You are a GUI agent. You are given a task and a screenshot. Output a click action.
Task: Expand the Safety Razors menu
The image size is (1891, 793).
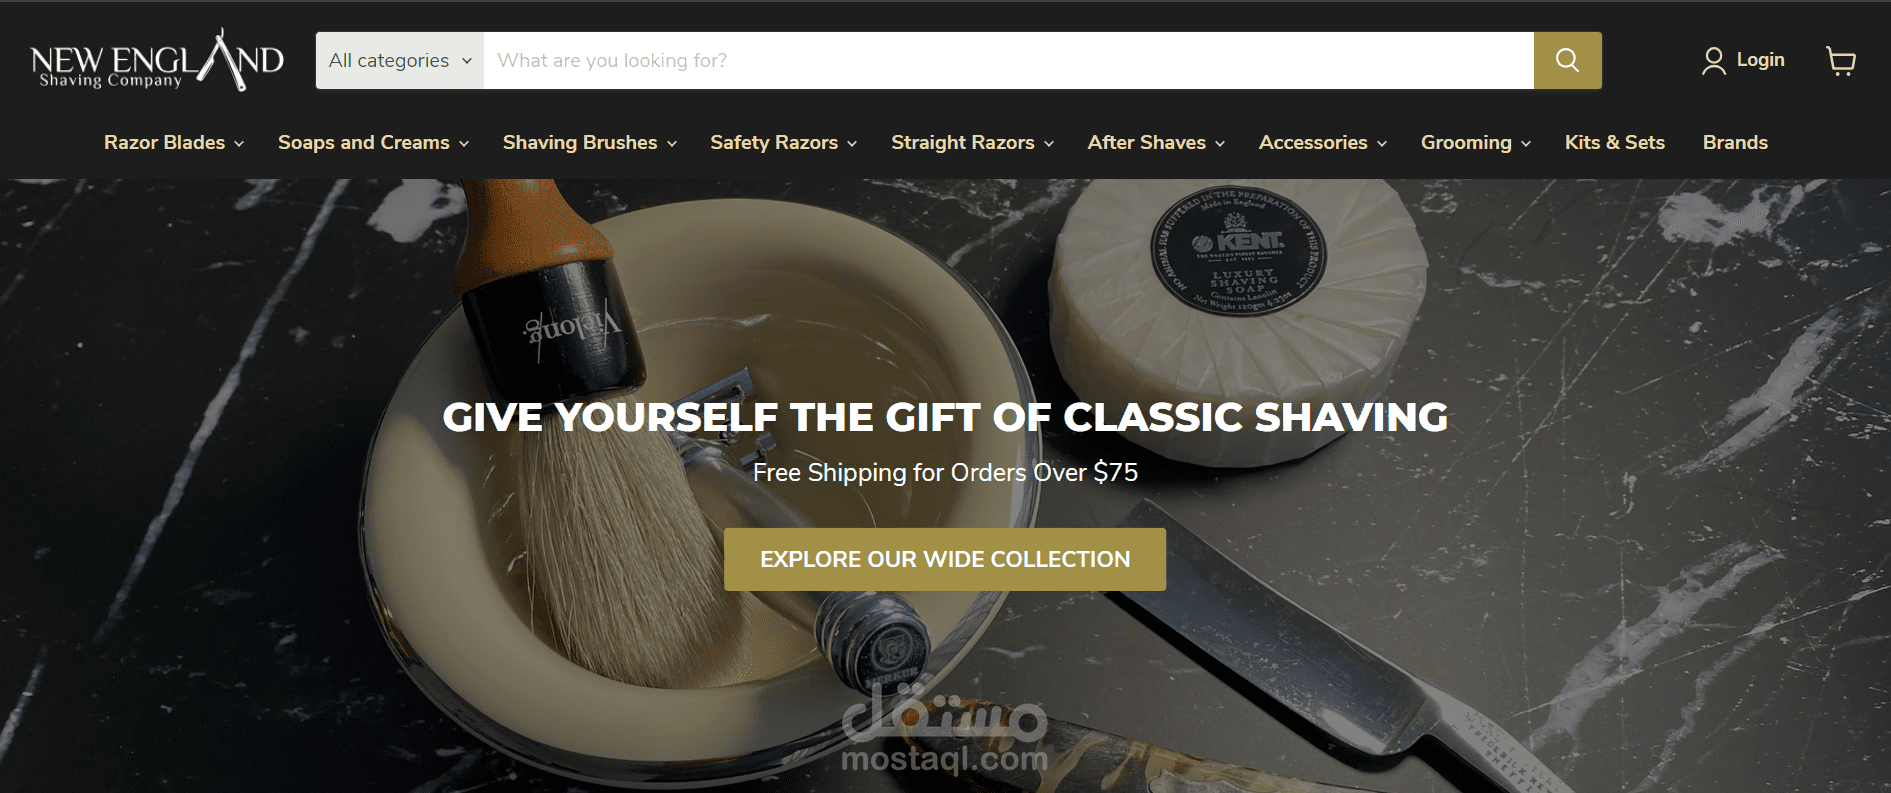pyautogui.click(x=783, y=142)
